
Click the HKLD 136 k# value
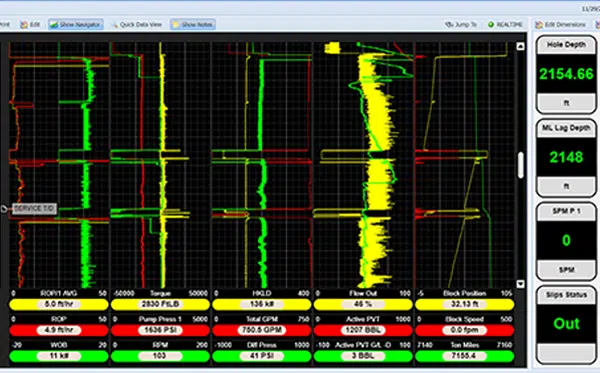262,305
